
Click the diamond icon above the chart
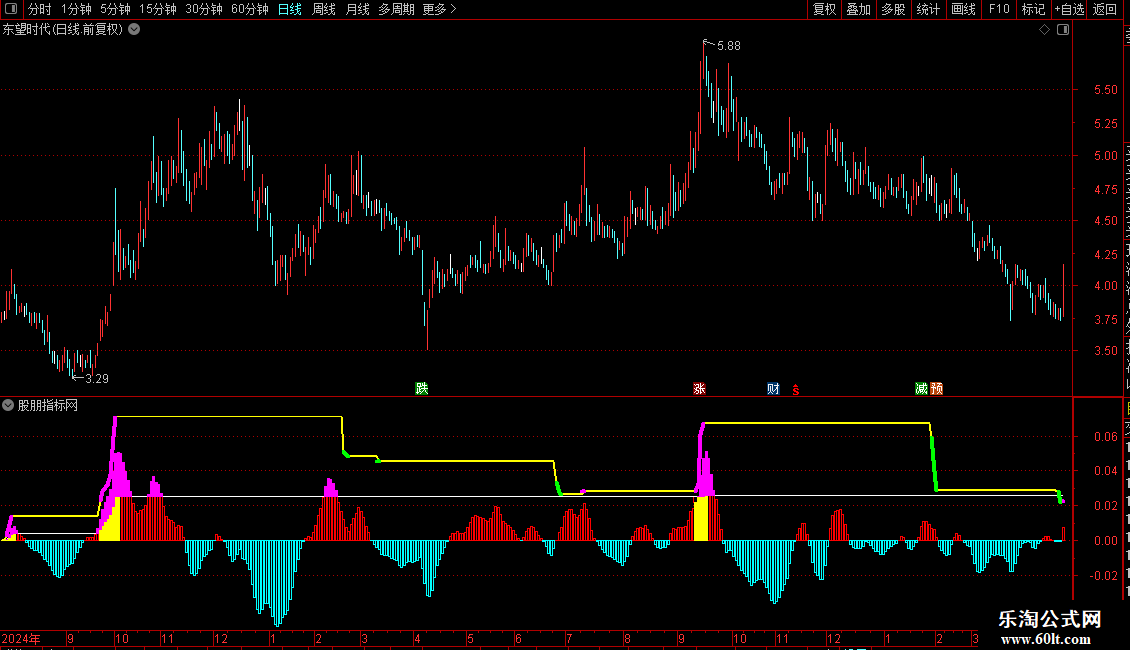click(x=1044, y=30)
